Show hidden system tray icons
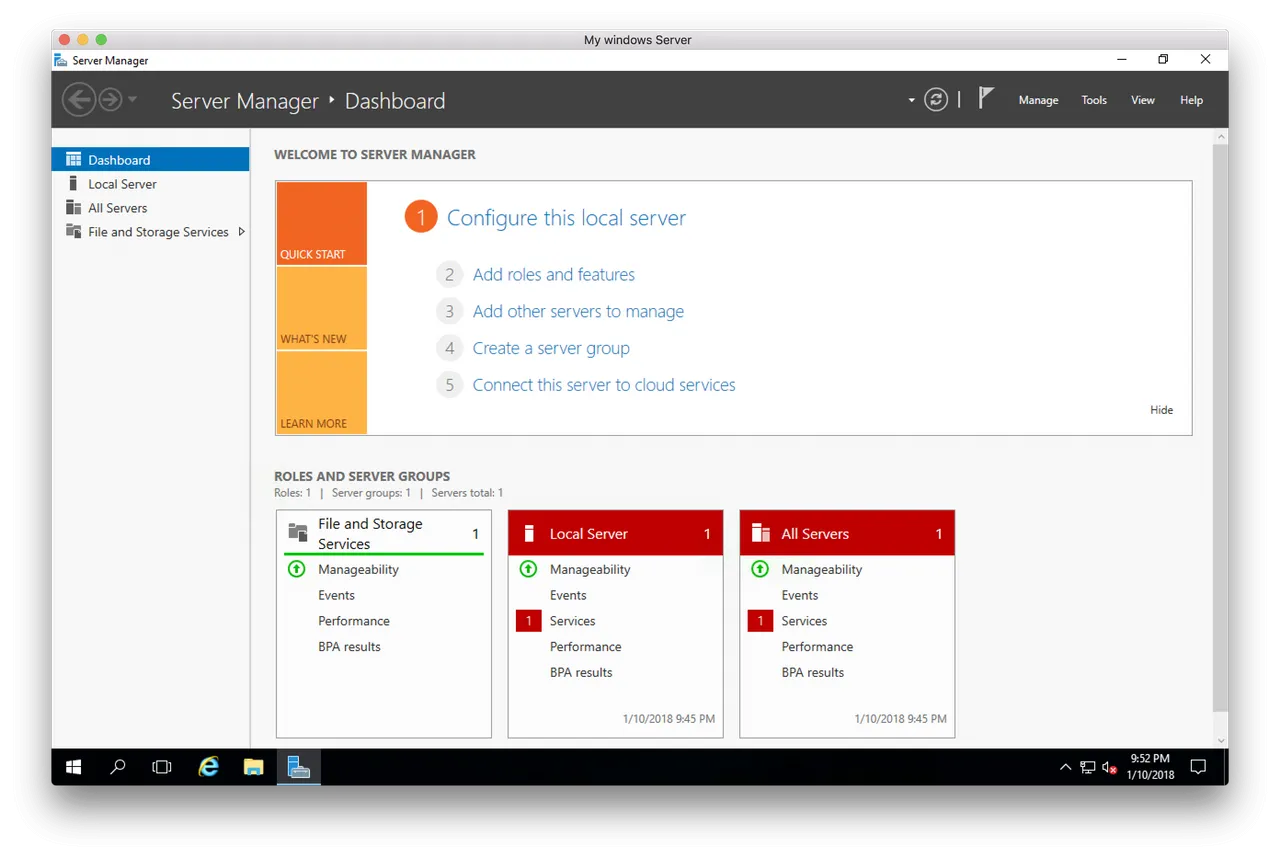This screenshot has width=1280, height=859. (x=1065, y=768)
